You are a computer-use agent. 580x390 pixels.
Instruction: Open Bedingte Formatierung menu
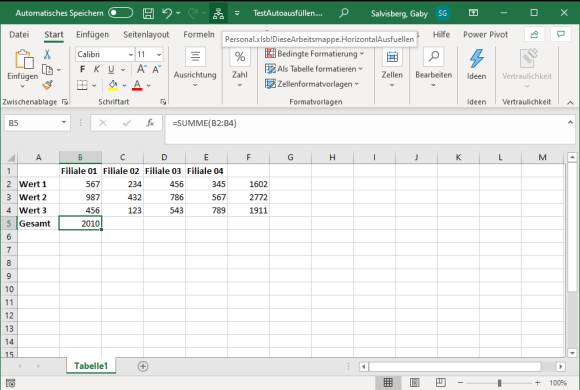(x=314, y=54)
